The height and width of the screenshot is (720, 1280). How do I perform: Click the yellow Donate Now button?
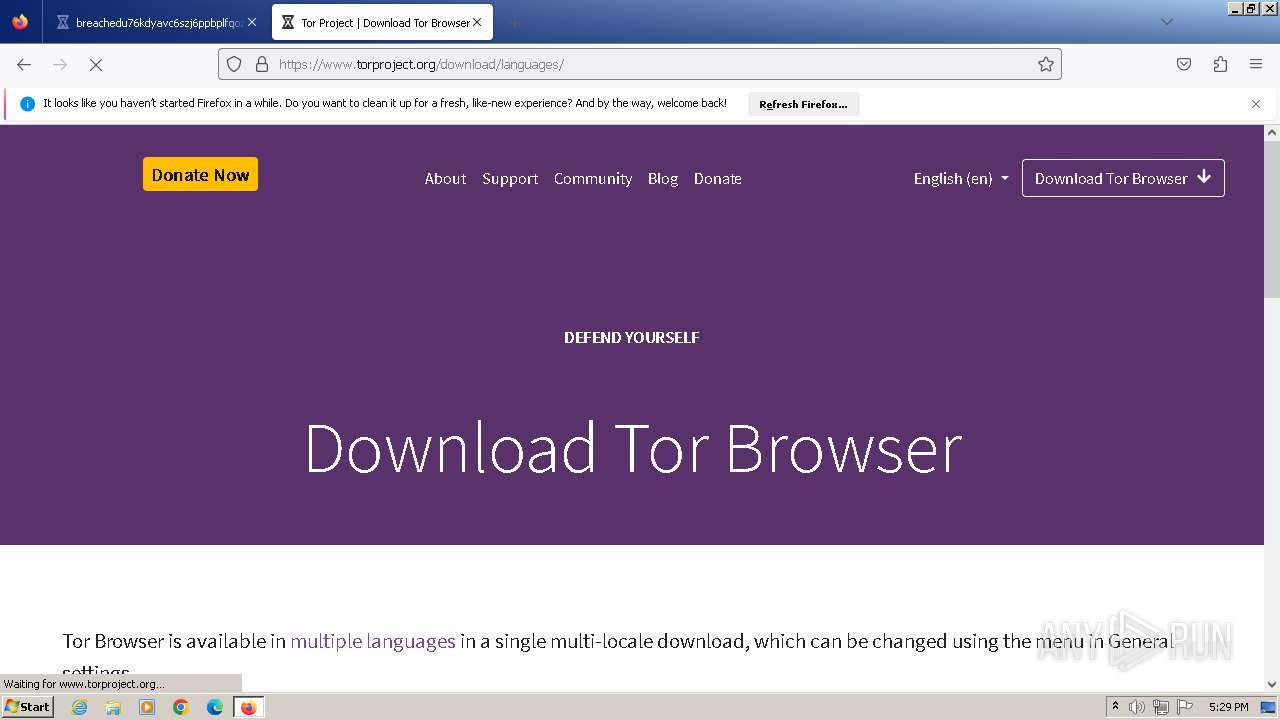pyautogui.click(x=200, y=174)
